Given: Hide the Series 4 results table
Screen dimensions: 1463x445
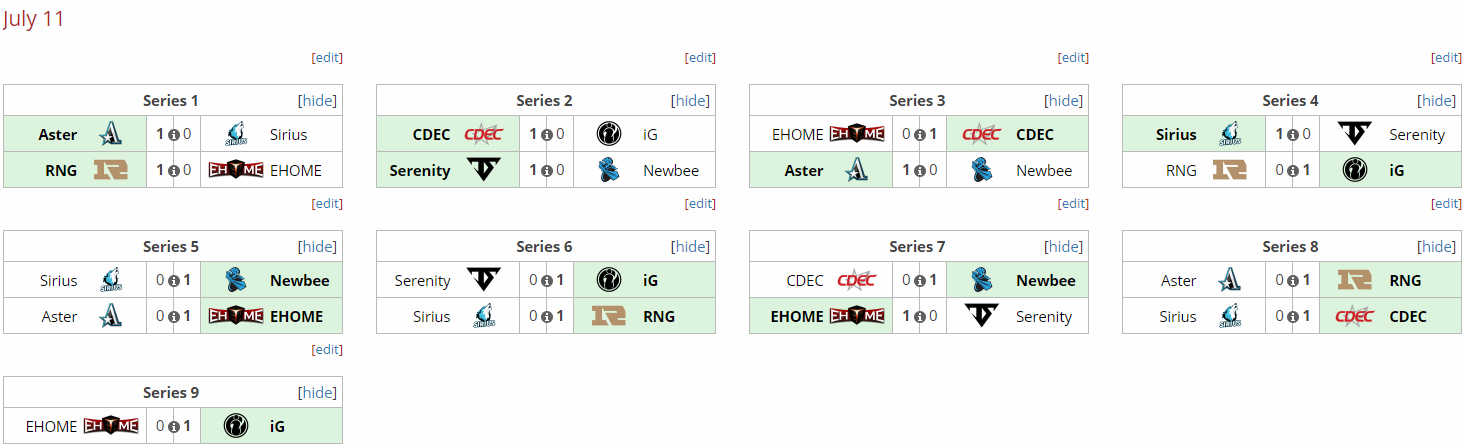Looking at the screenshot, I should click(1437, 100).
